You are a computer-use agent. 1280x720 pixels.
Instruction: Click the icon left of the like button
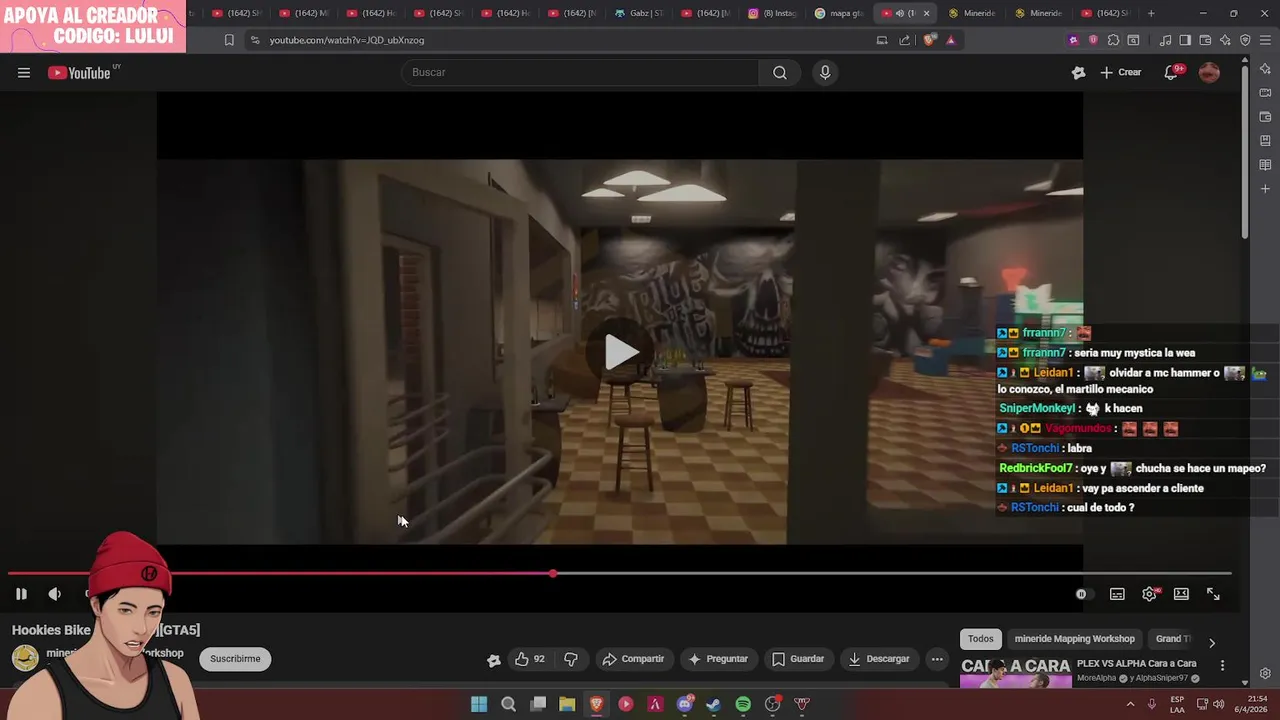pyautogui.click(x=493, y=660)
